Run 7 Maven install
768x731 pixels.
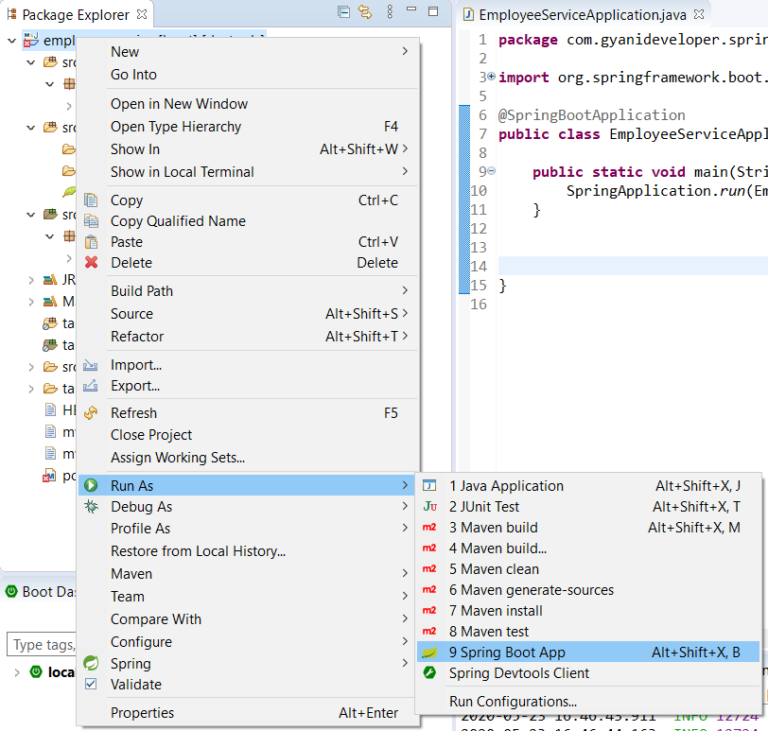pyautogui.click(x=588, y=610)
